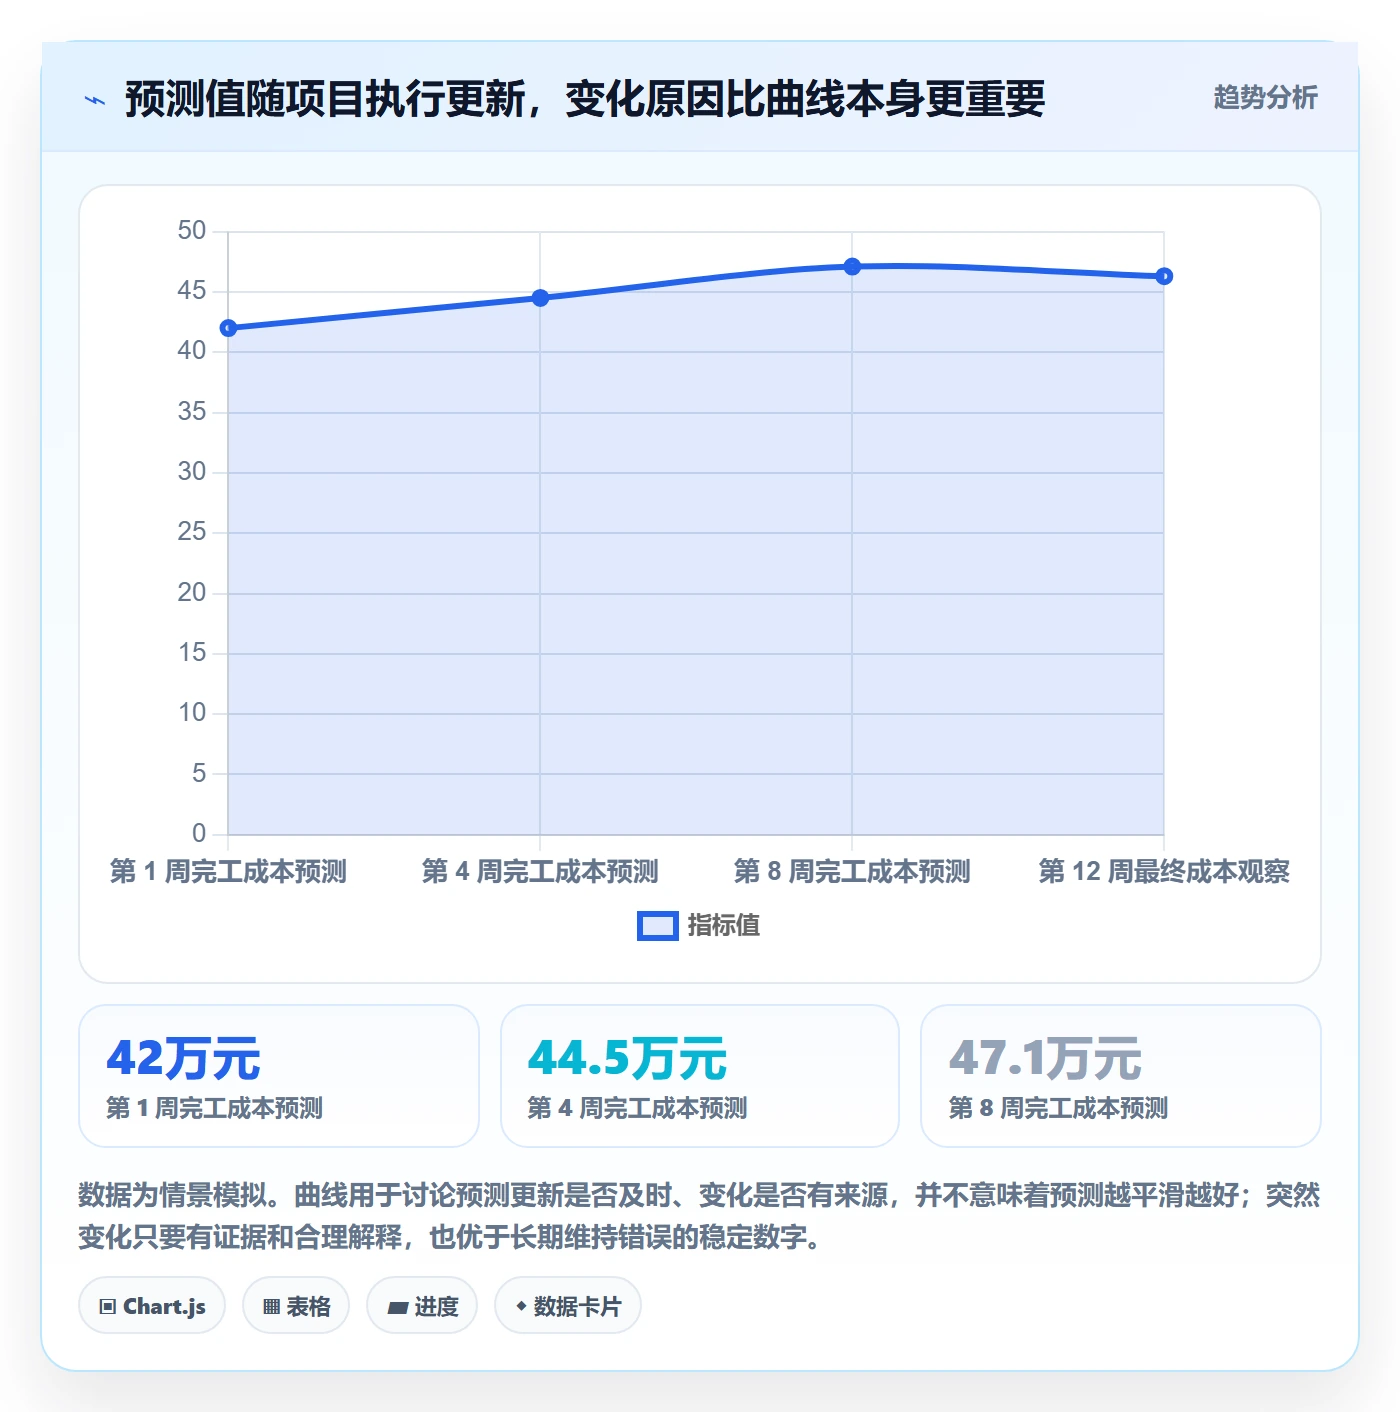Select the 第 8 周 data point on chart

click(x=852, y=267)
